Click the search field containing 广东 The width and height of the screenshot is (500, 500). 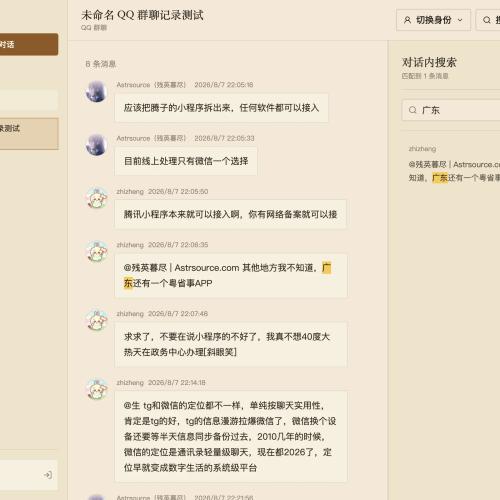tap(451, 110)
